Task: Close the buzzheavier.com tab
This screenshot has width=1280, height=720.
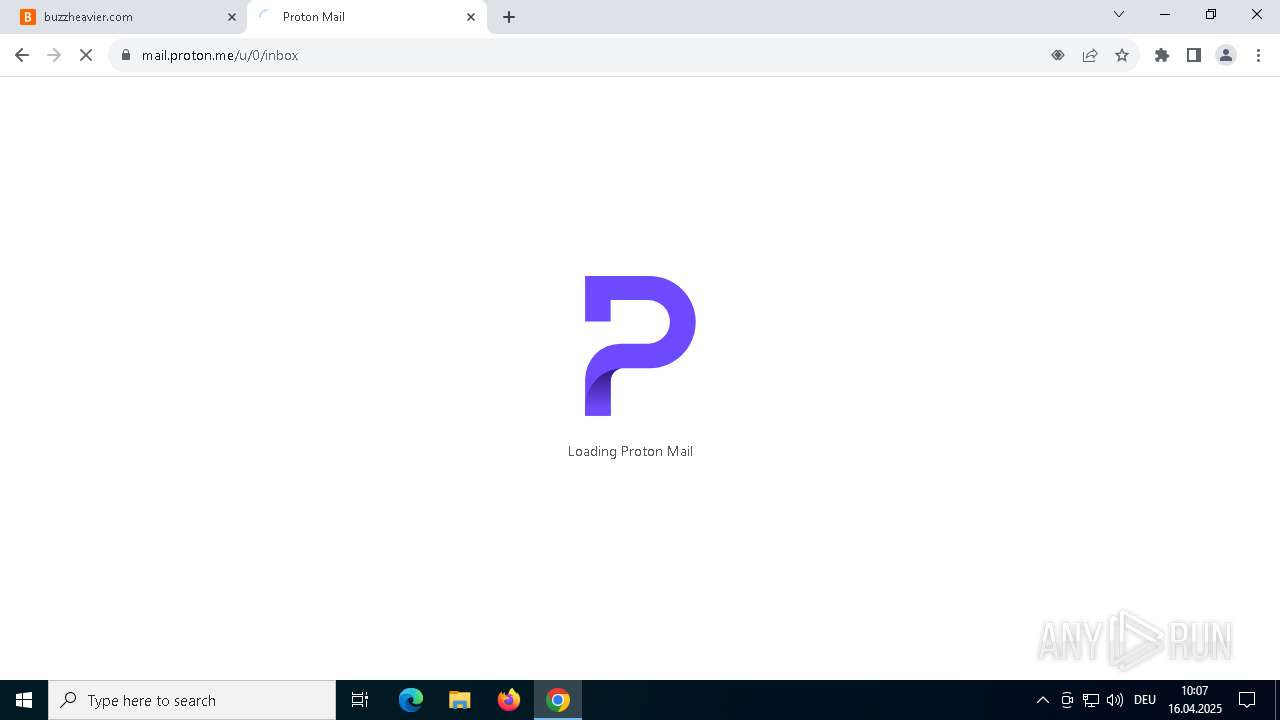Action: click(232, 17)
